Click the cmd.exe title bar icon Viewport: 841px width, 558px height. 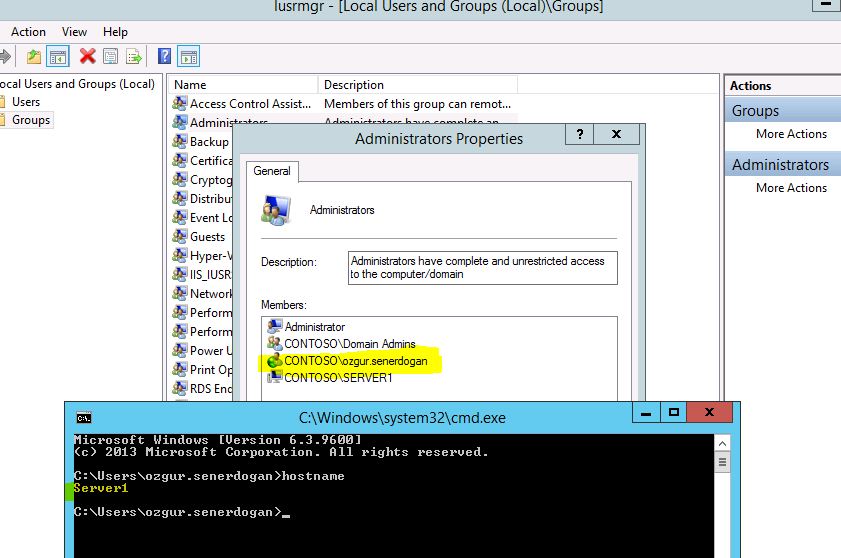click(84, 417)
